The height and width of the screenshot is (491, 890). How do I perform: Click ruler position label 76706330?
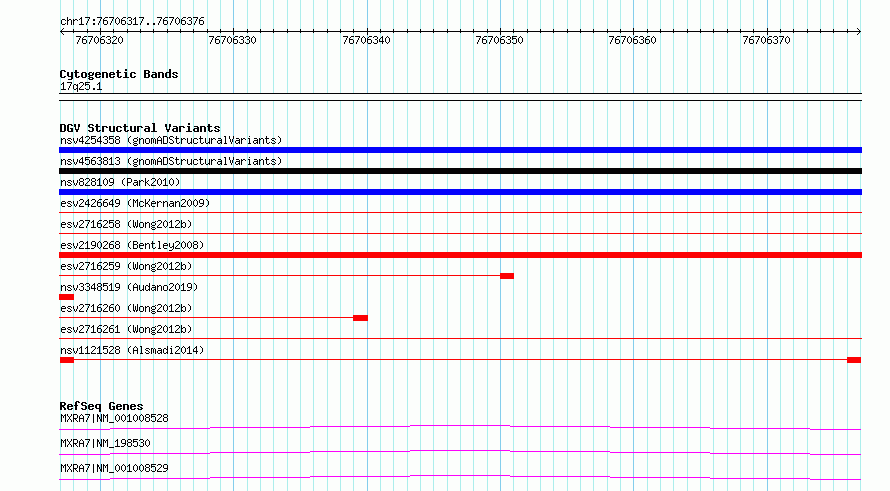[232, 40]
